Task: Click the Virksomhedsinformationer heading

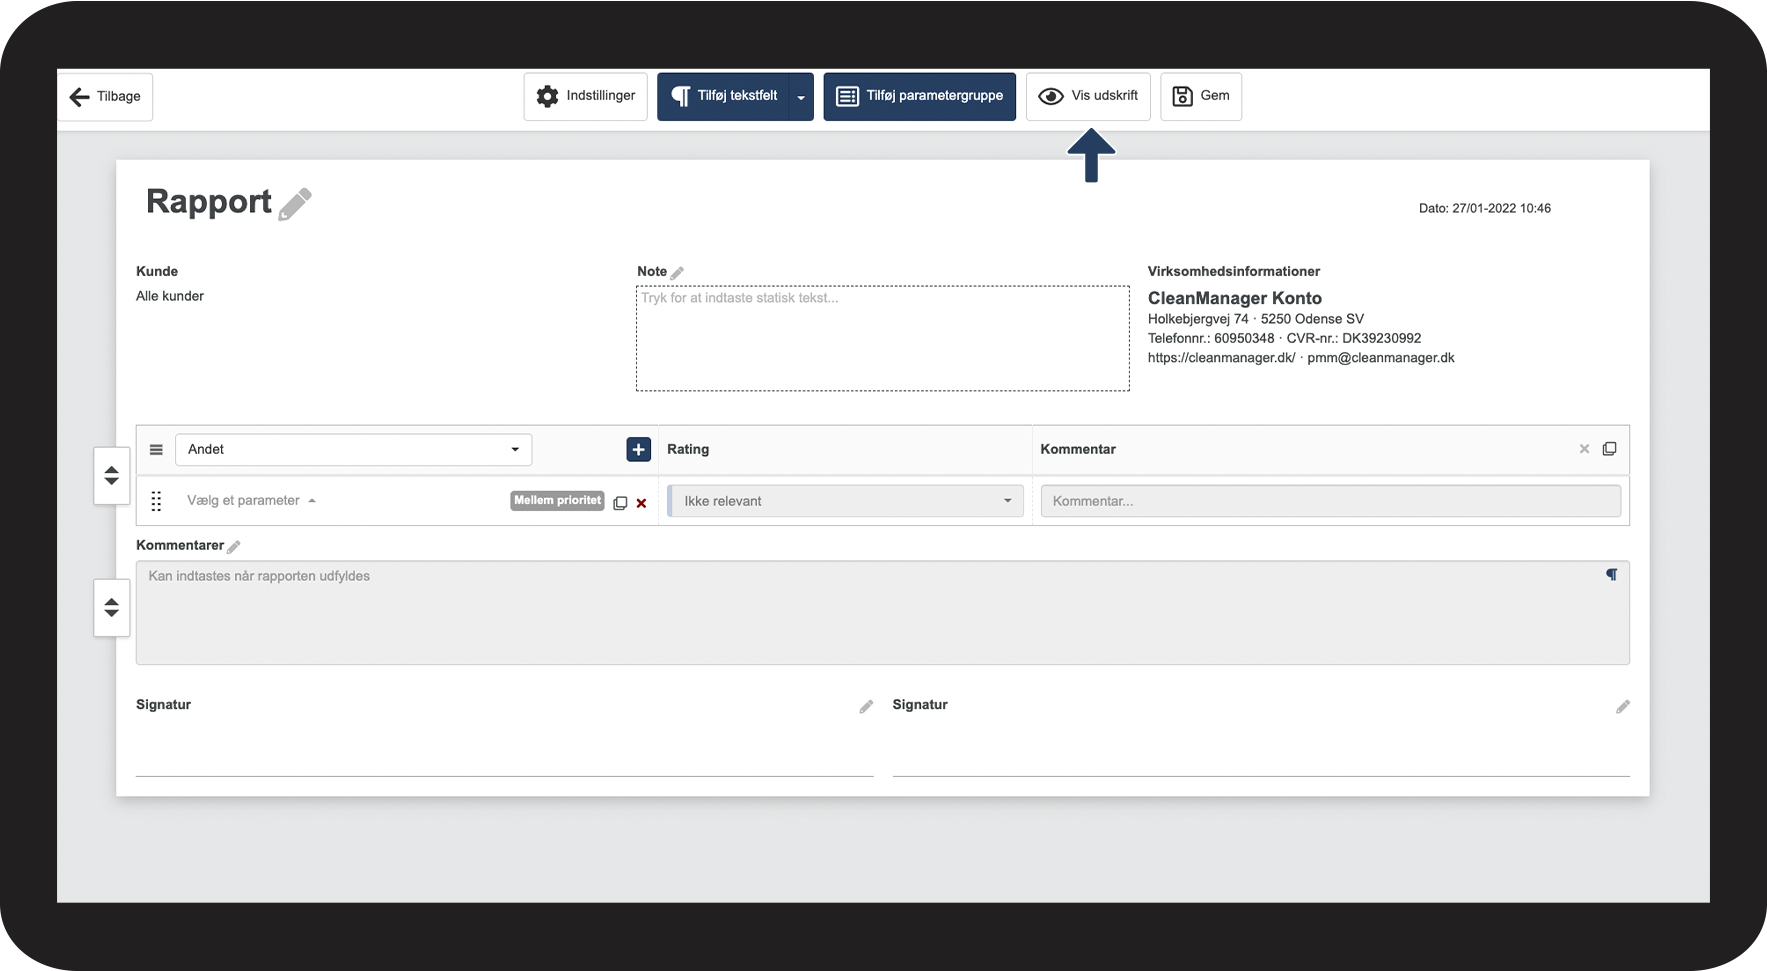Action: click(x=1234, y=272)
